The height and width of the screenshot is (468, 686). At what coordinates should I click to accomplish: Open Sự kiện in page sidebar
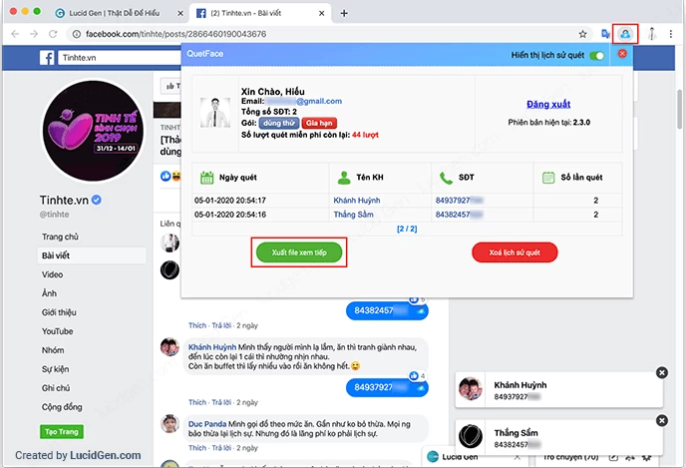click(x=55, y=369)
